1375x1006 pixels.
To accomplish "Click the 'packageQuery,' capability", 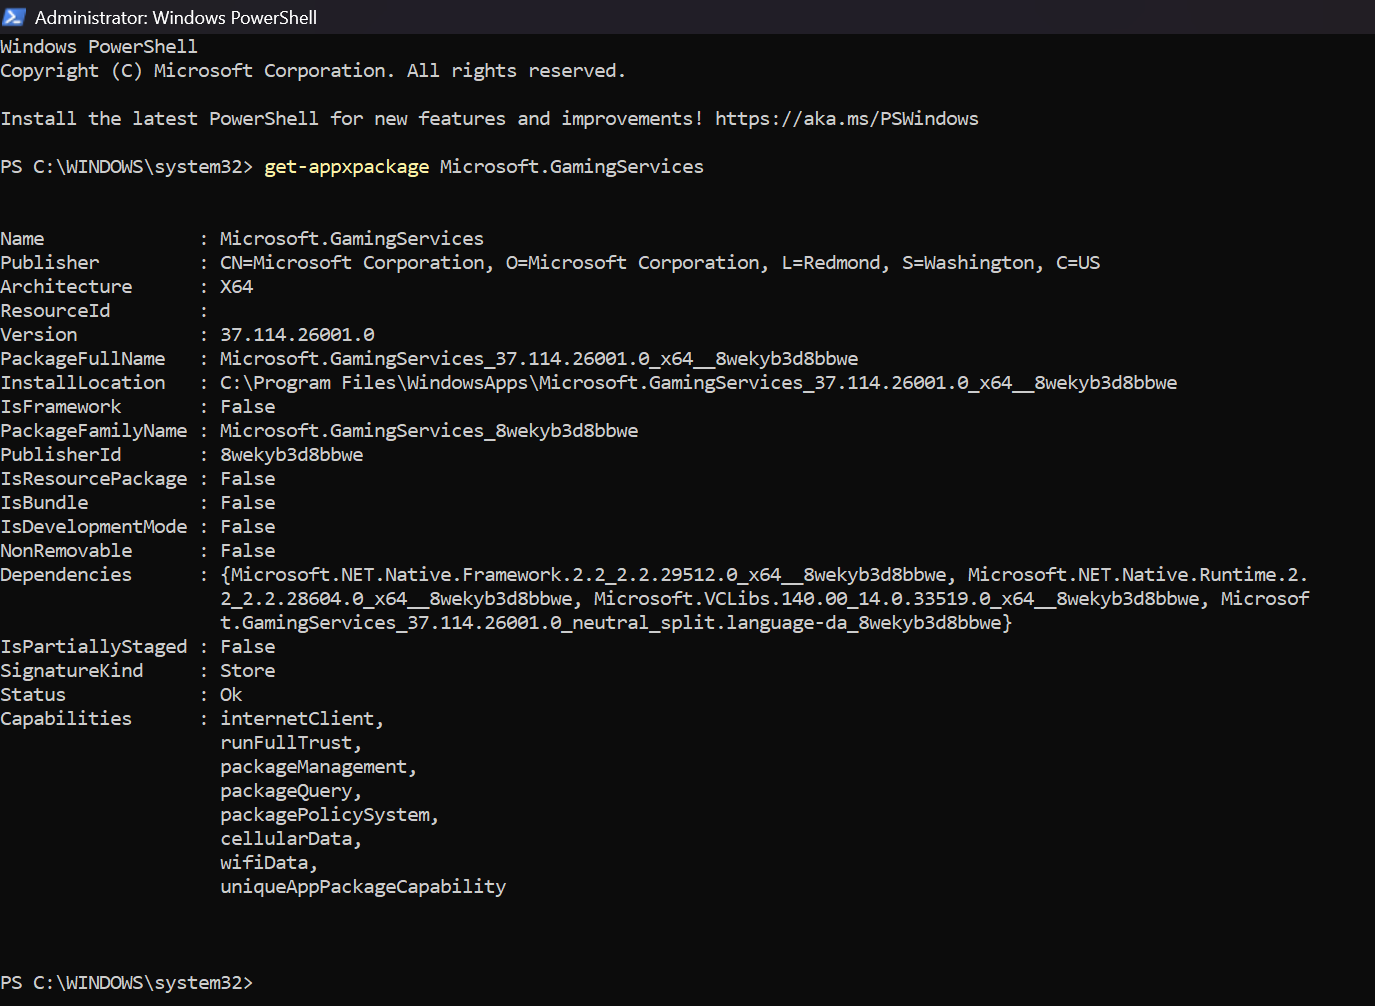I will [291, 791].
